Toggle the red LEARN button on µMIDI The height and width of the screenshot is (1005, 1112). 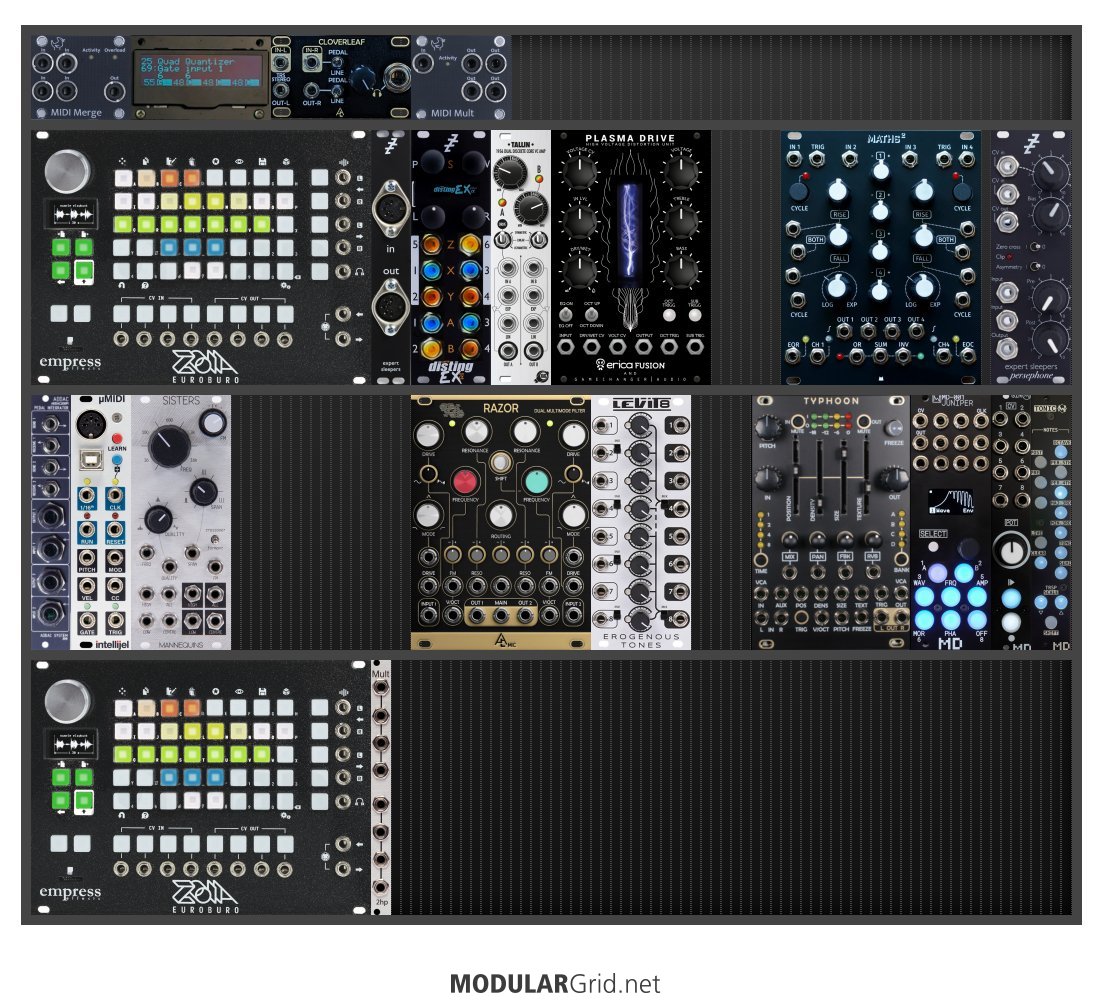116,438
